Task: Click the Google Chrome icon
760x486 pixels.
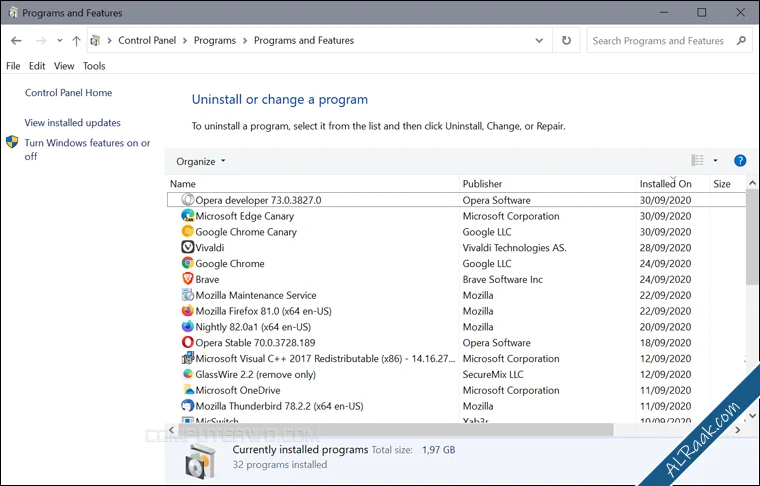Action: click(188, 263)
